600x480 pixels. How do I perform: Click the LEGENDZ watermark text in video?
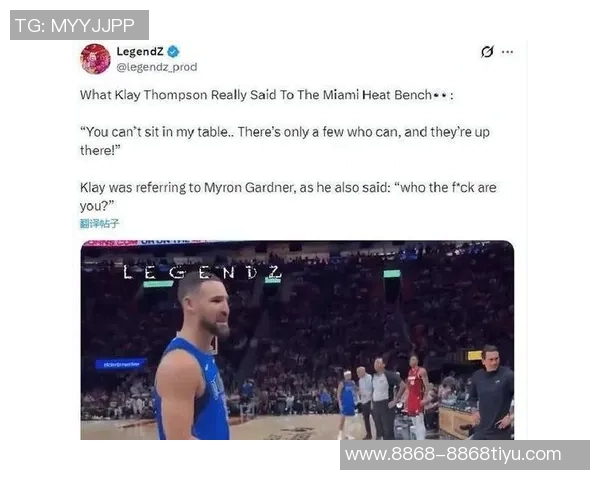coord(202,272)
